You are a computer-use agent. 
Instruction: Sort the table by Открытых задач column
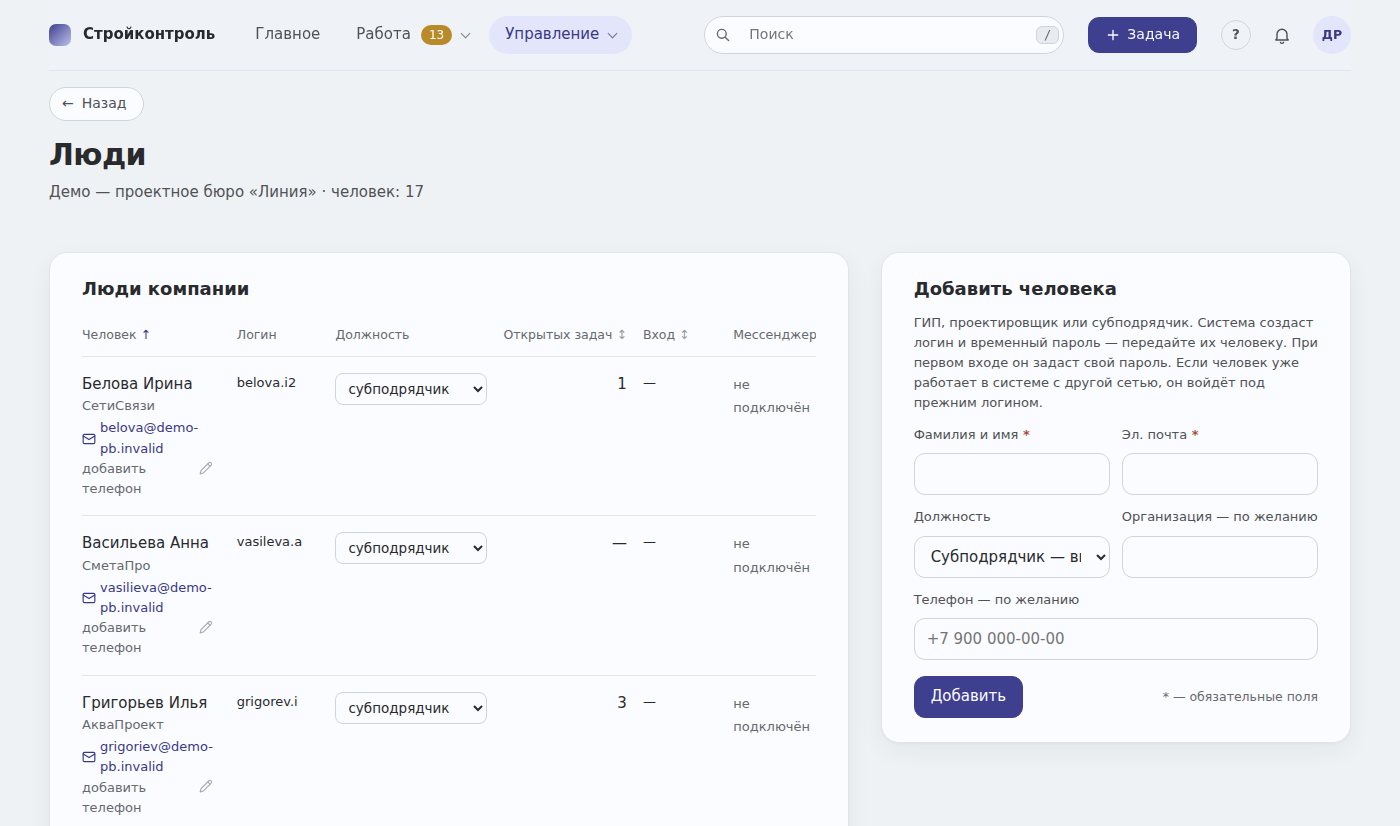[564, 335]
